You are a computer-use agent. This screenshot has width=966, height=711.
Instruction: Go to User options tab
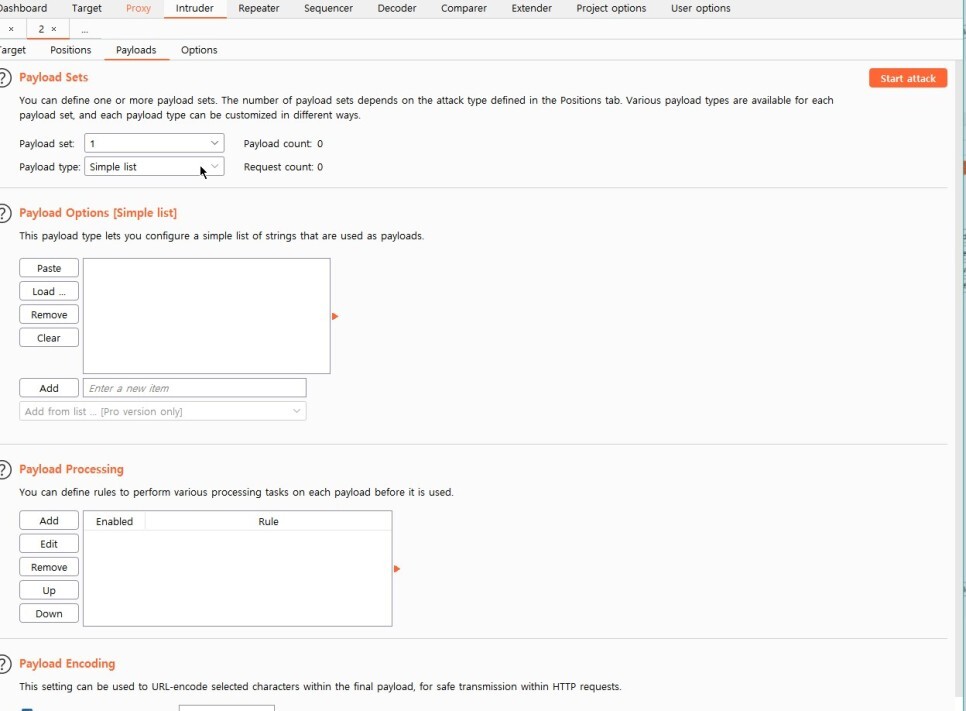[x=700, y=8]
